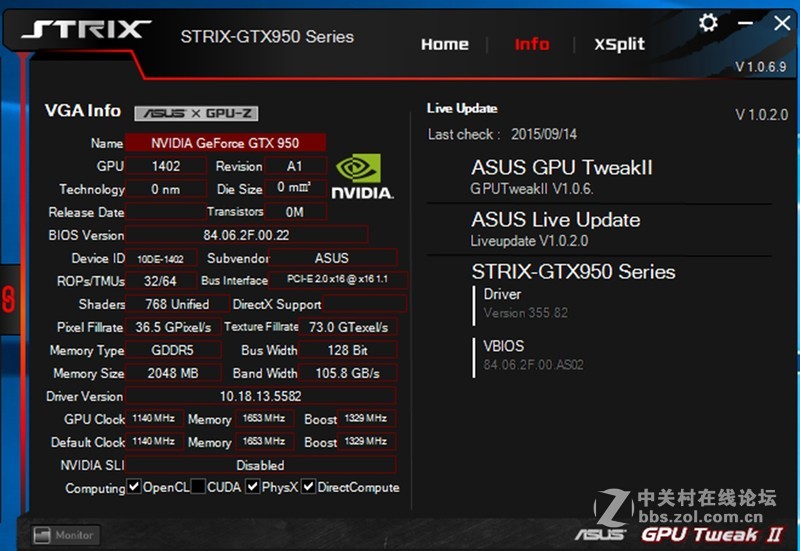Click the Technology value 0 nm

click(x=166, y=189)
